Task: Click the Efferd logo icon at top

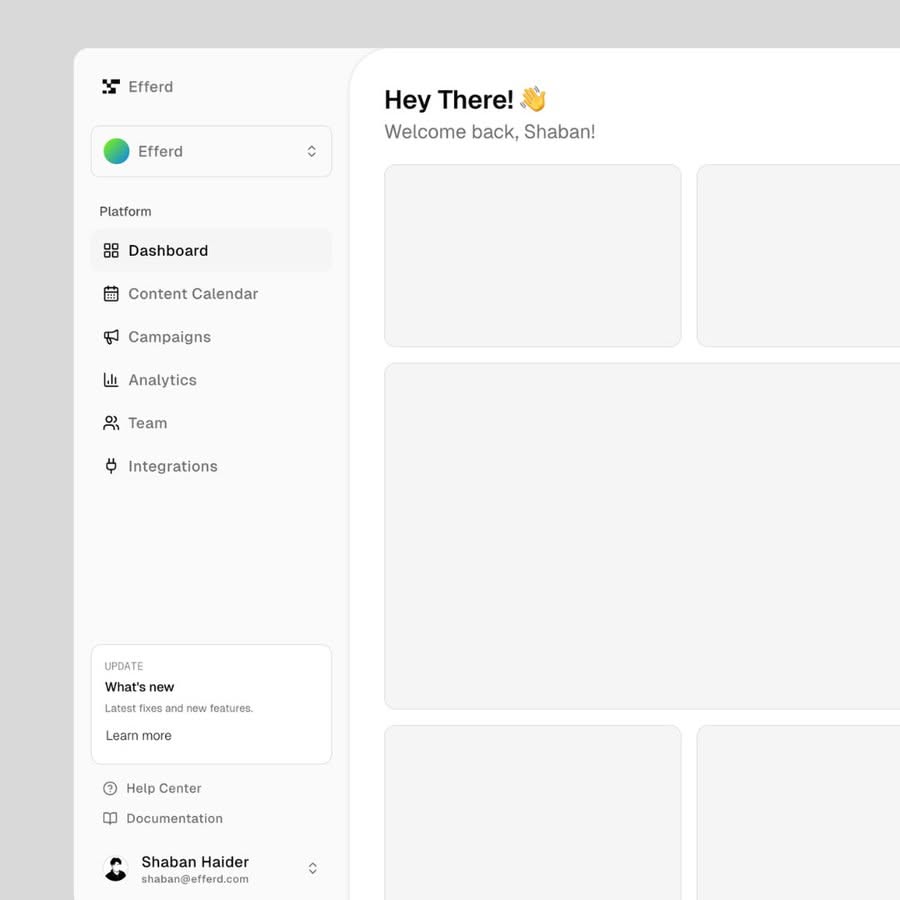Action: point(110,87)
